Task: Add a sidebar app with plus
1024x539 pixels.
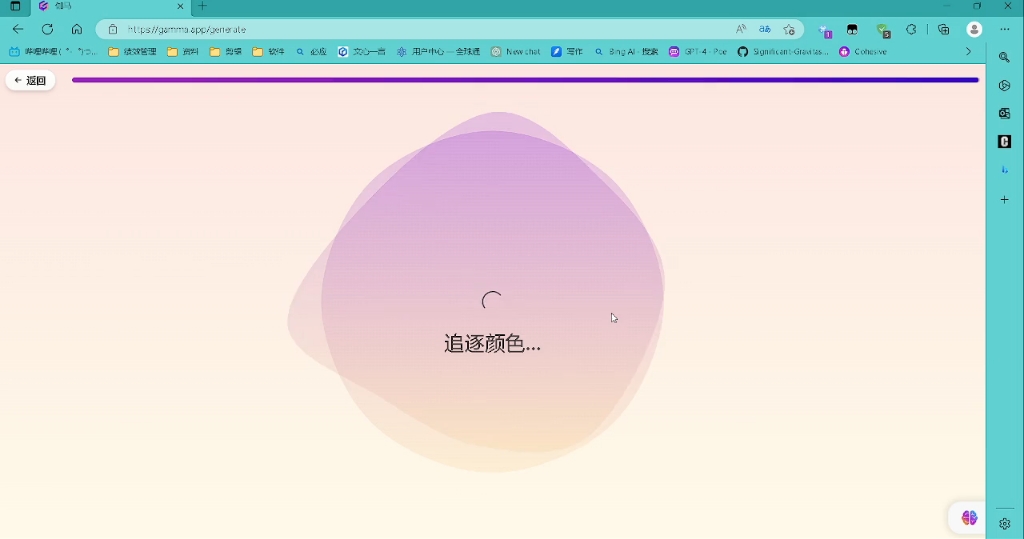Action: tap(1004, 199)
